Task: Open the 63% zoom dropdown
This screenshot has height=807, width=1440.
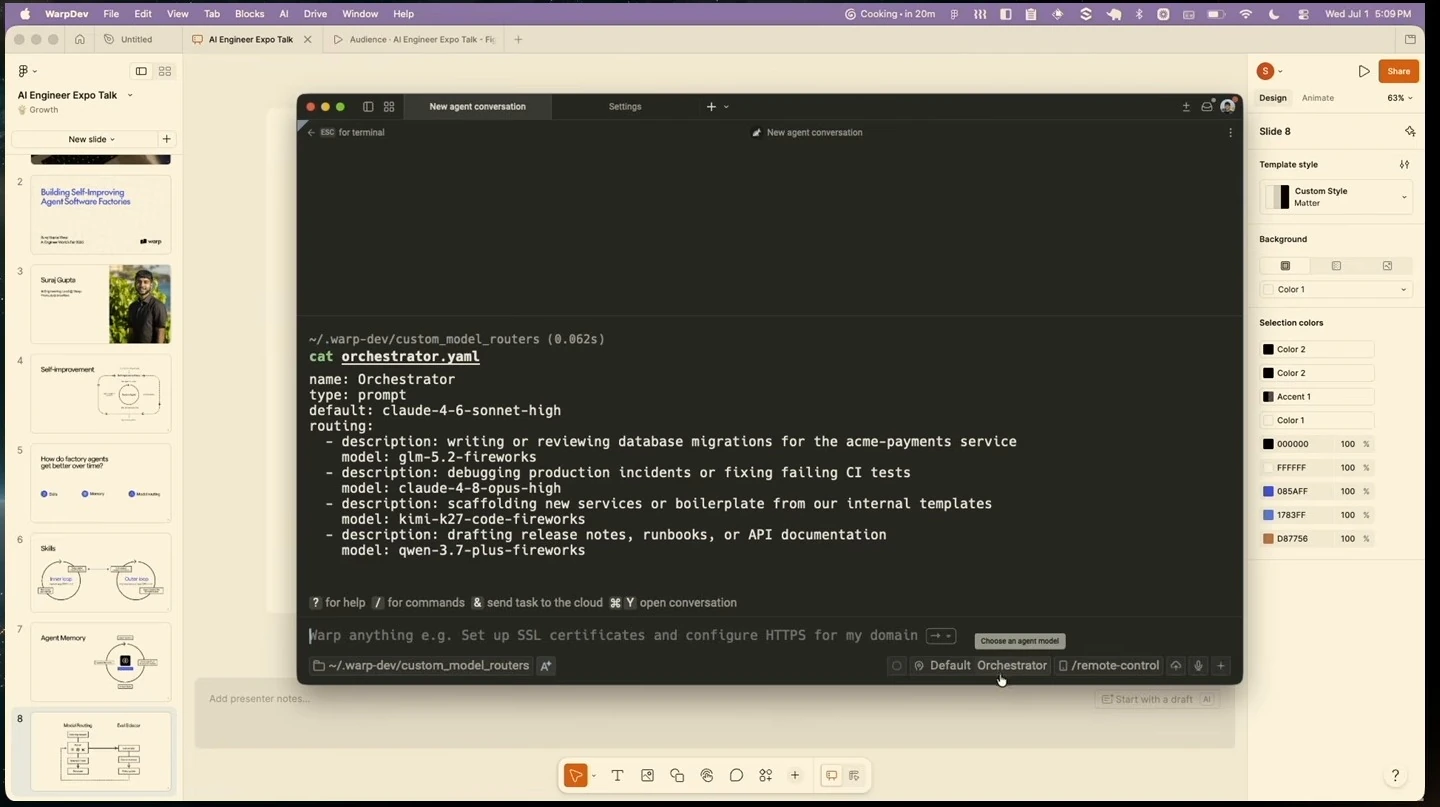Action: 1399,98
